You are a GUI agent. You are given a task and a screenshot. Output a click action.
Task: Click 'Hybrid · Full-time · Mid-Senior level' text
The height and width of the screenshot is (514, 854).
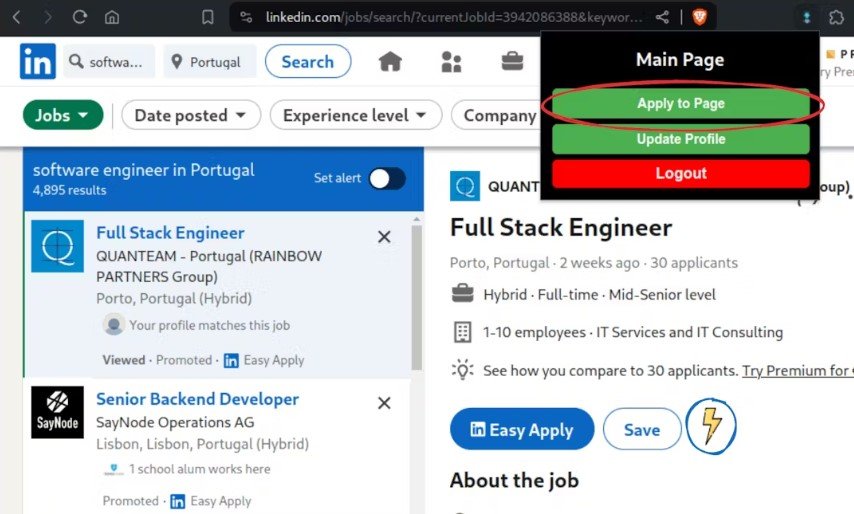(x=599, y=295)
